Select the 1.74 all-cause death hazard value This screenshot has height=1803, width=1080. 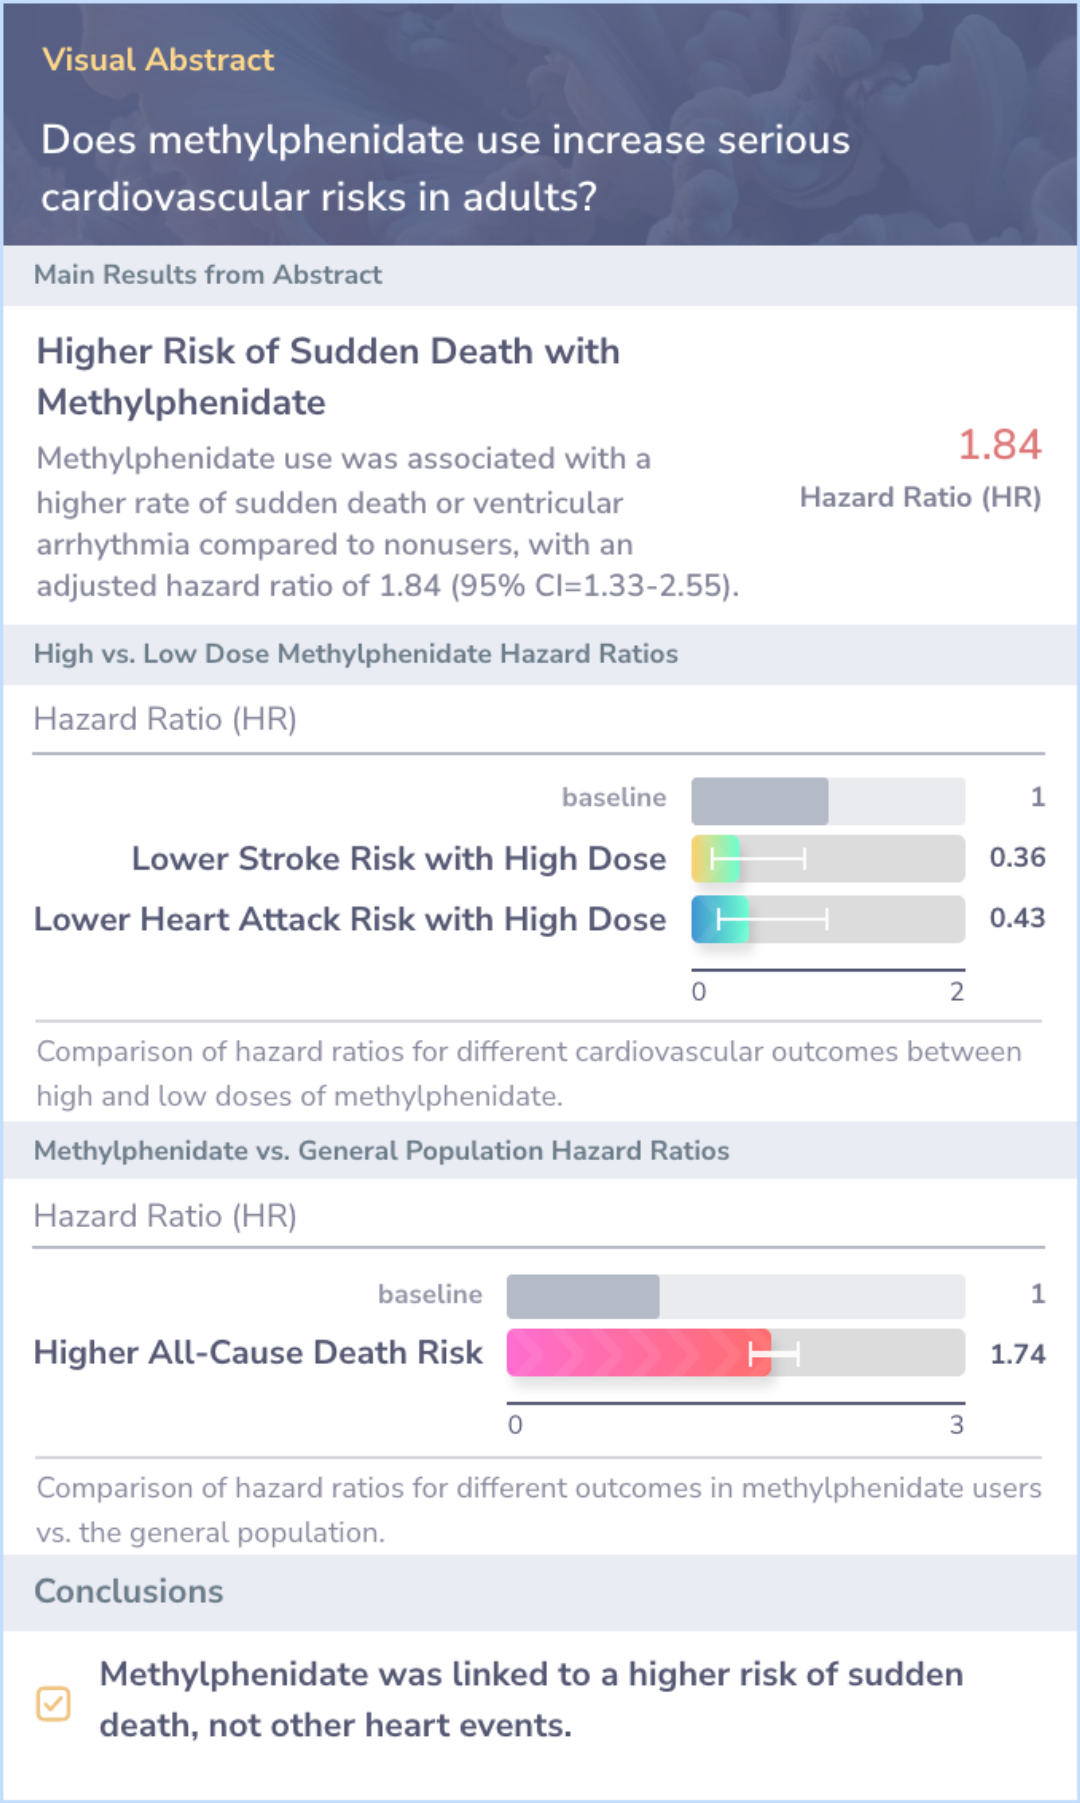pos(1017,1354)
